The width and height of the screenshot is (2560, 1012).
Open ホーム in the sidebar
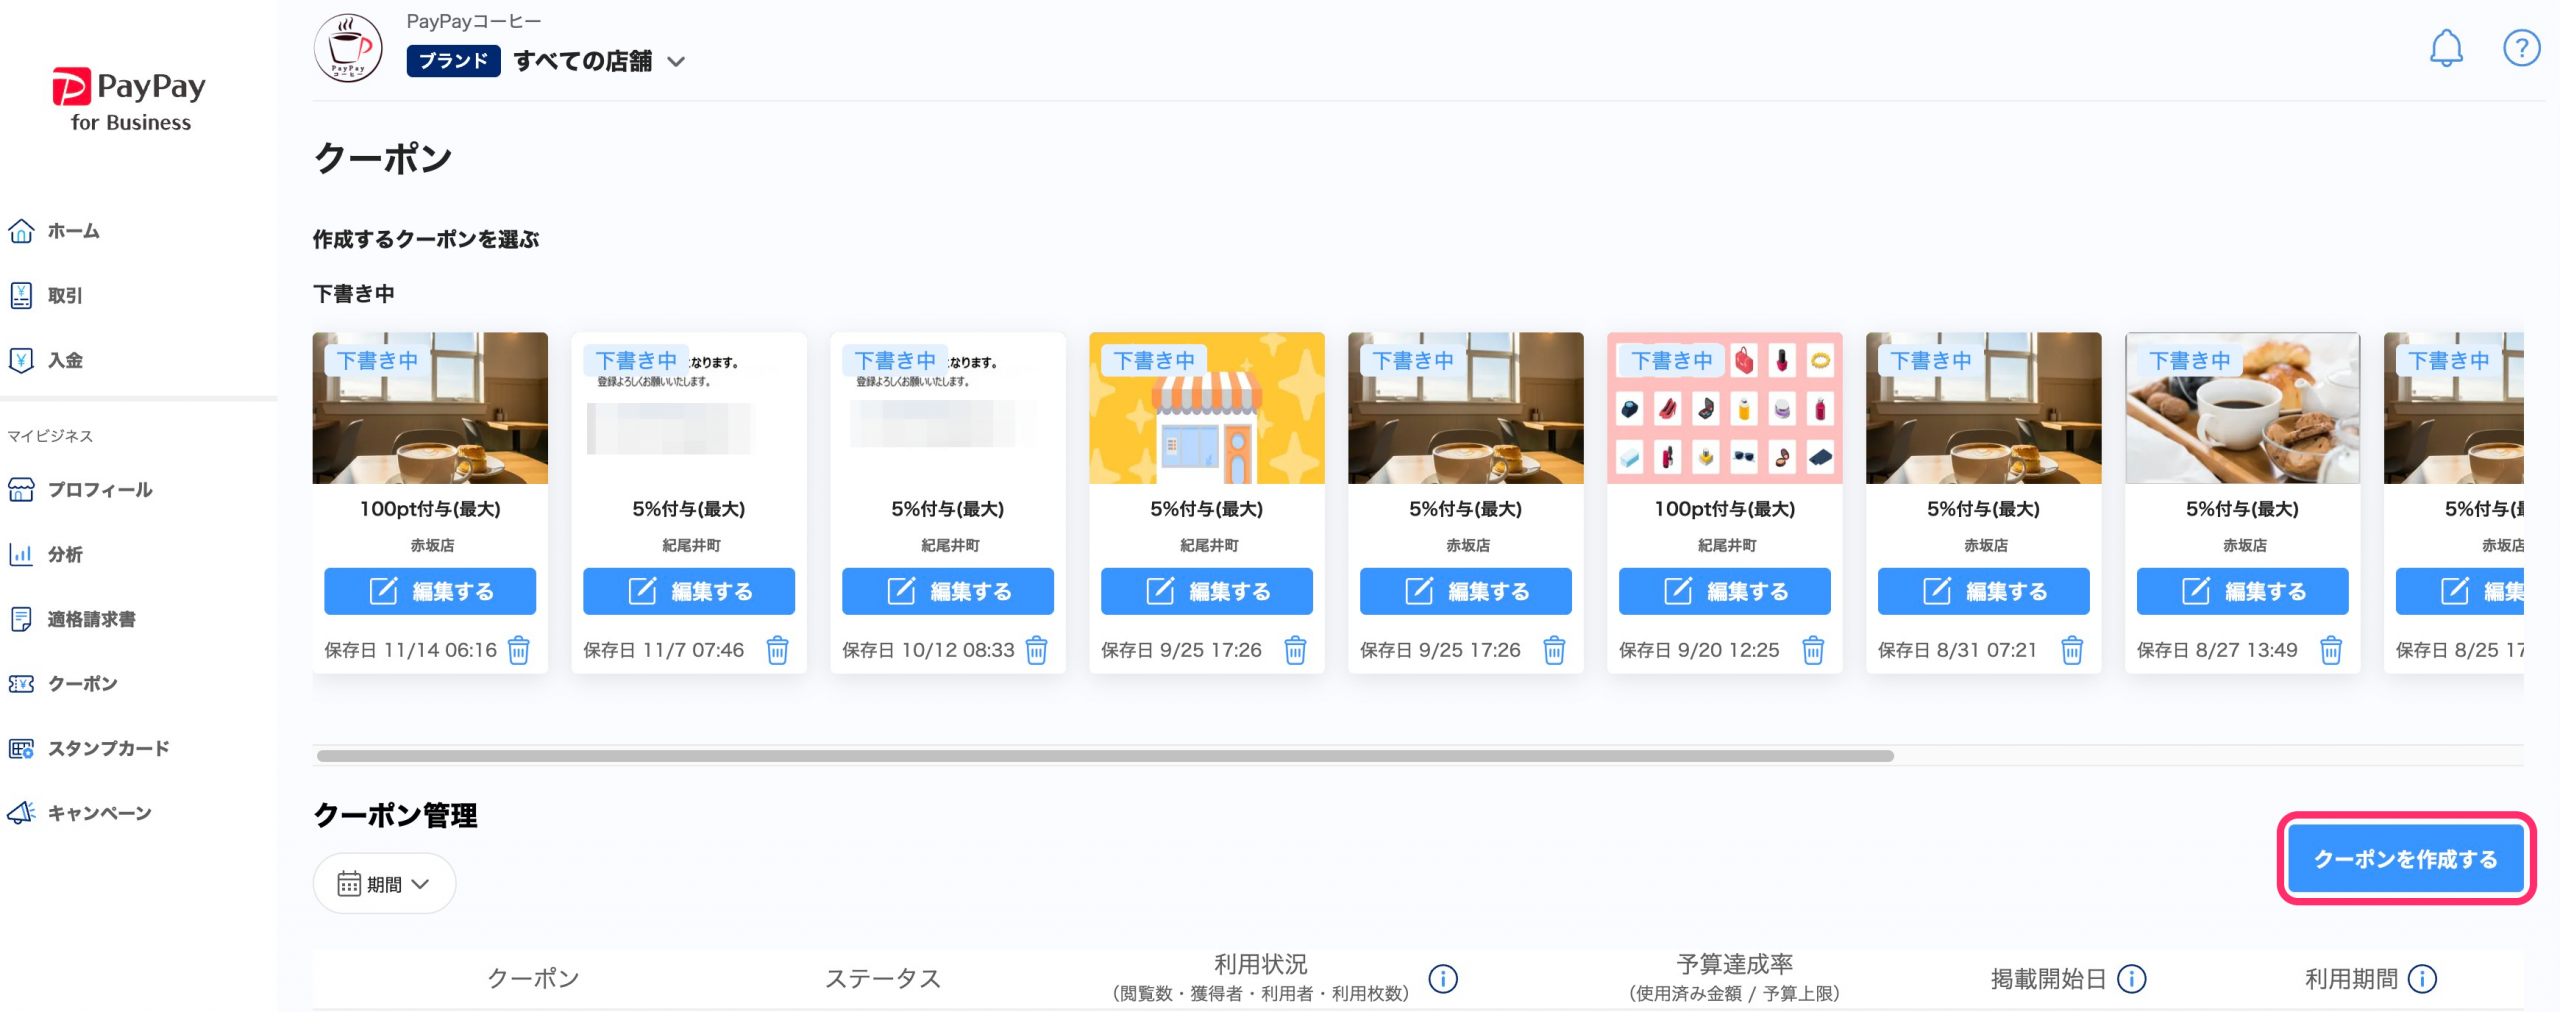click(x=73, y=231)
